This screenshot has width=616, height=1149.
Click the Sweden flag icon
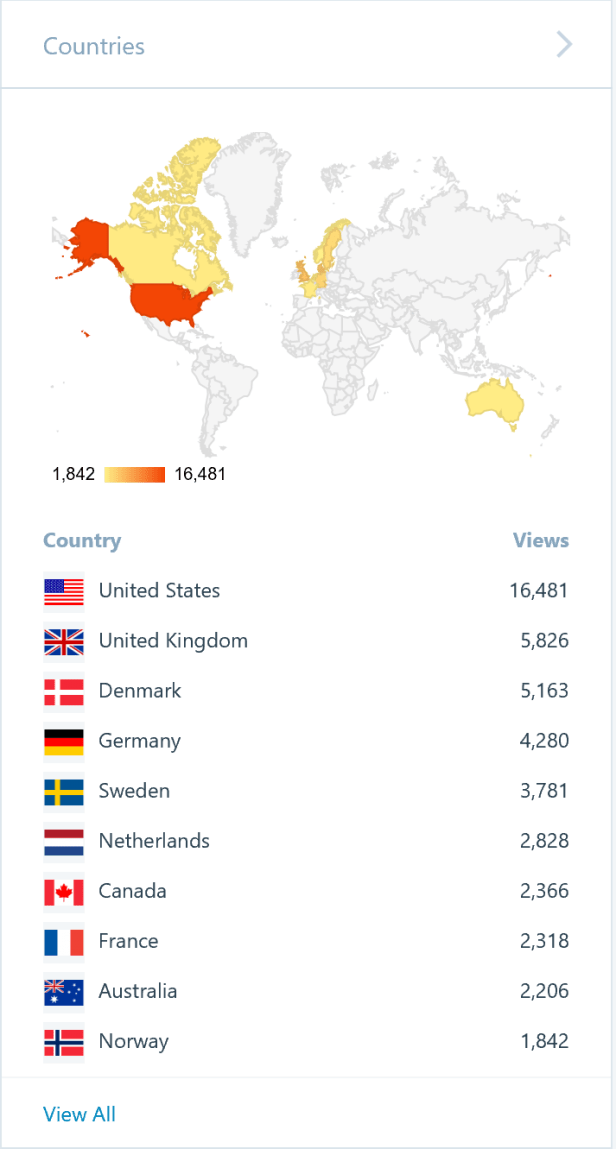pyautogui.click(x=63, y=790)
